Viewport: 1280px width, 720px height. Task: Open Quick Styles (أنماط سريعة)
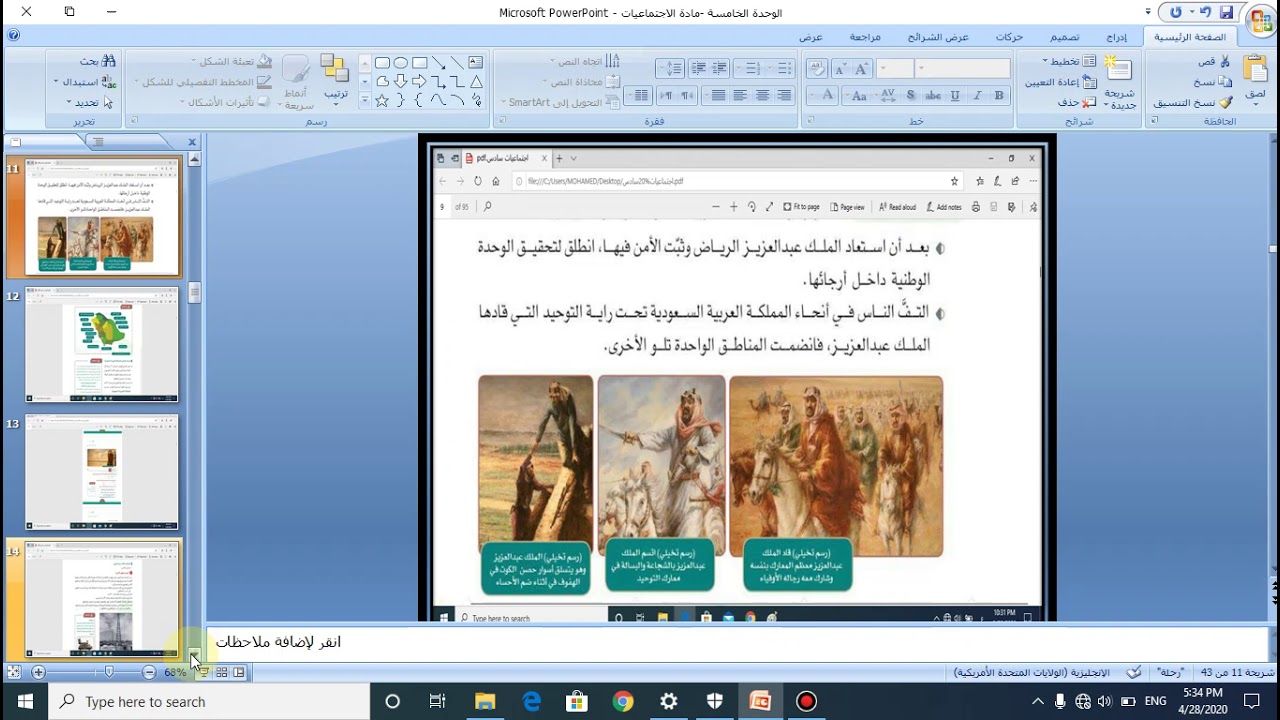296,82
